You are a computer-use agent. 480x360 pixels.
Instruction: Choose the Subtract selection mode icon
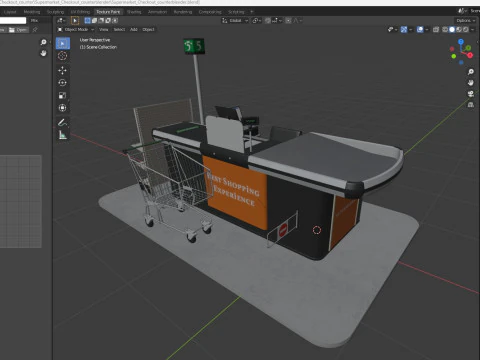click(x=101, y=21)
